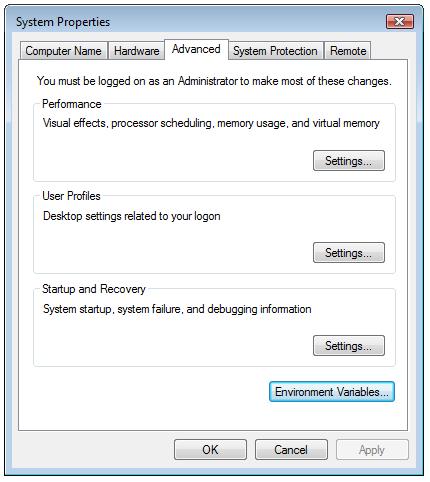The width and height of the screenshot is (430, 482).
Task: Open User Profiles Settings button
Action: tap(349, 253)
